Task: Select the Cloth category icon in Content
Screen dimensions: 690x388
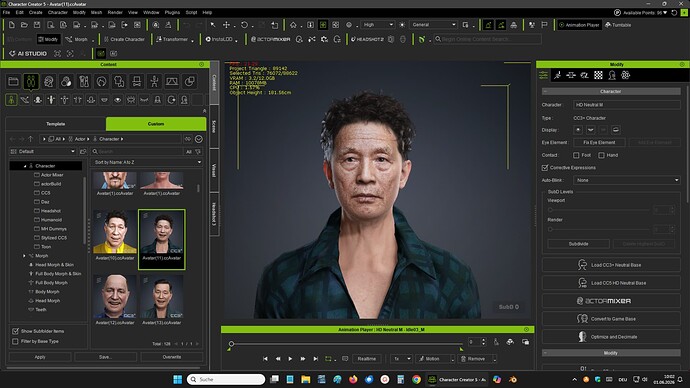Action: click(x=119, y=81)
